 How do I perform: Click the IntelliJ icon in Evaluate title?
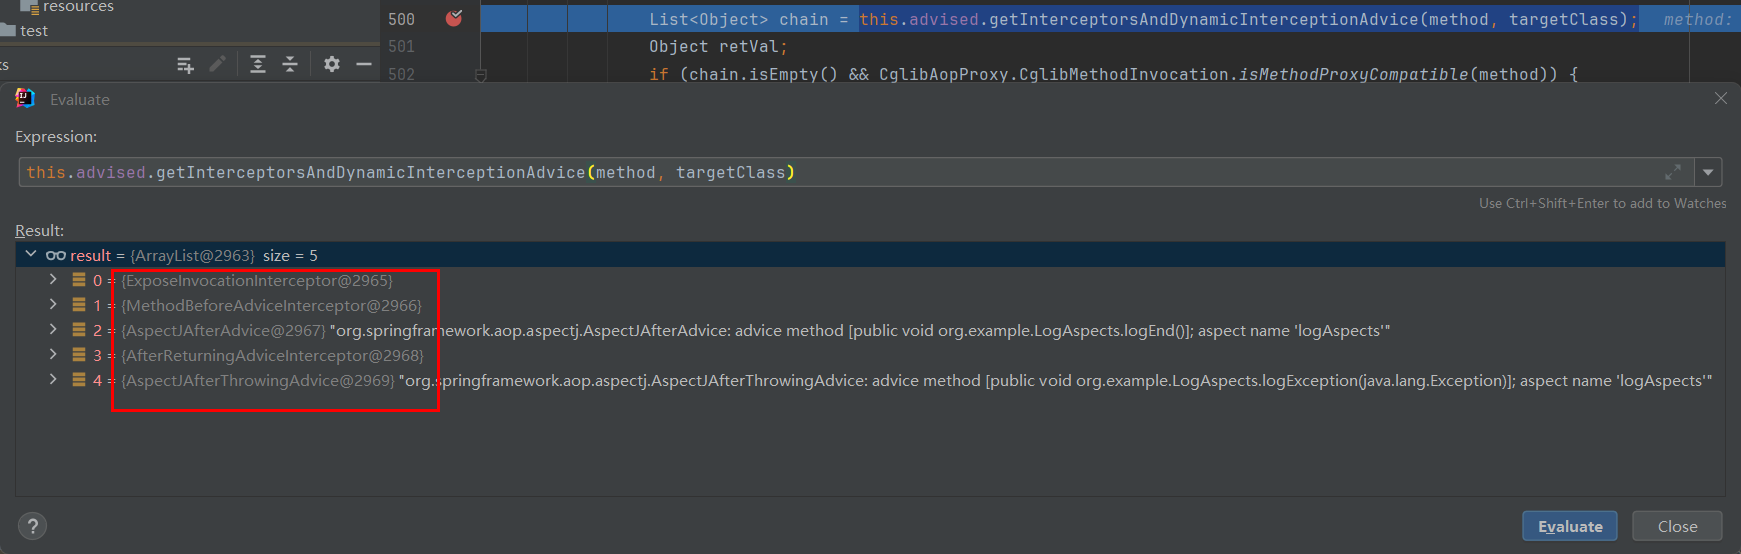pos(25,98)
